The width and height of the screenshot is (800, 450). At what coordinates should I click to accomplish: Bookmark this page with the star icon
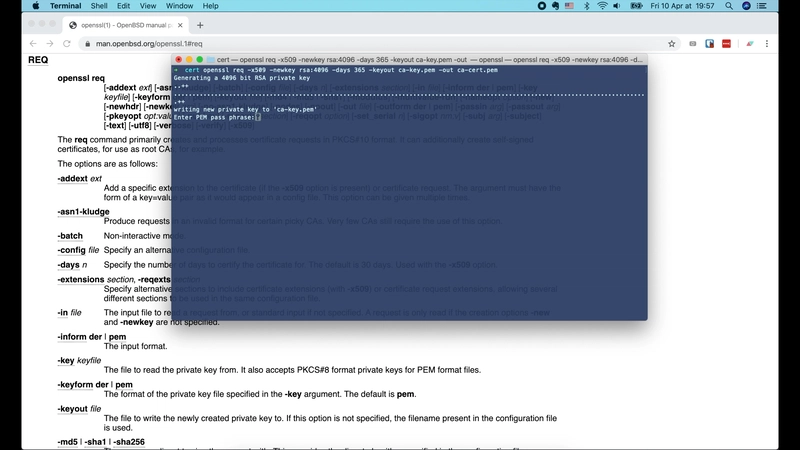[672, 44]
